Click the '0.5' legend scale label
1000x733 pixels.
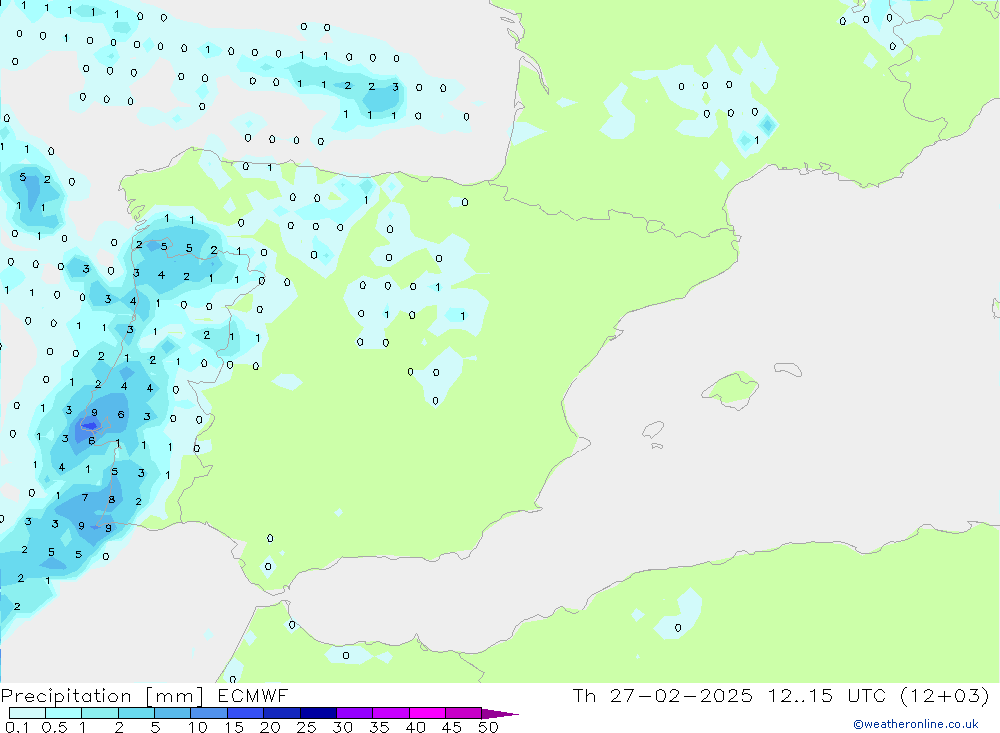coord(54,727)
